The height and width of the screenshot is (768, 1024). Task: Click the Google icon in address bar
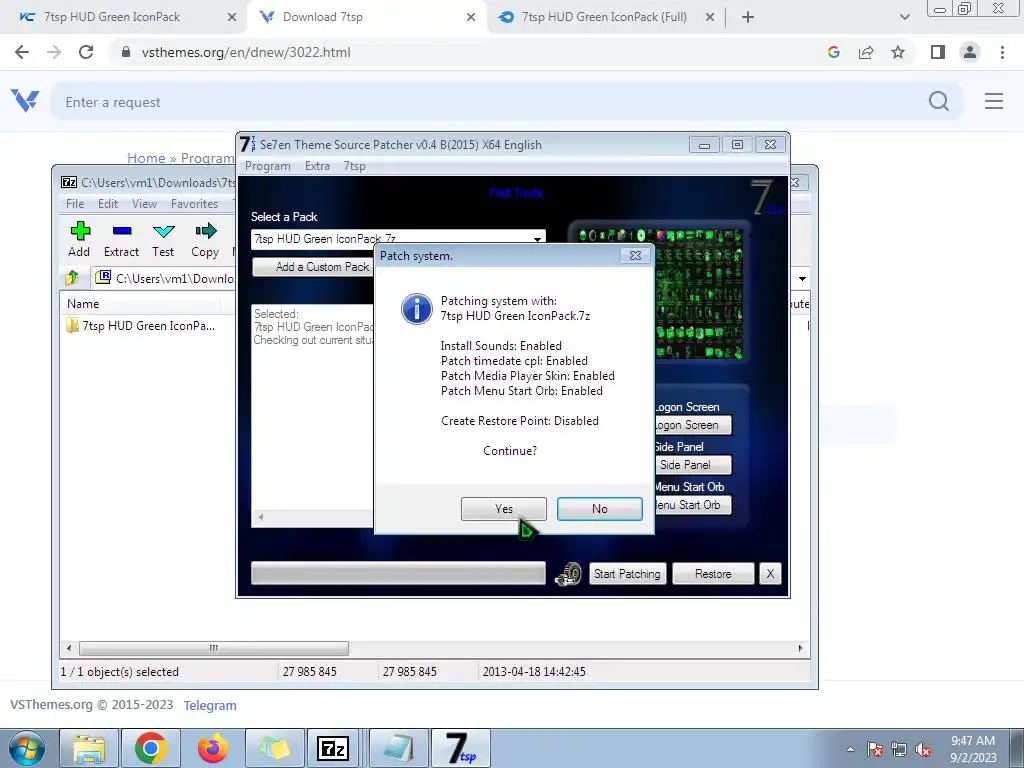point(833,52)
